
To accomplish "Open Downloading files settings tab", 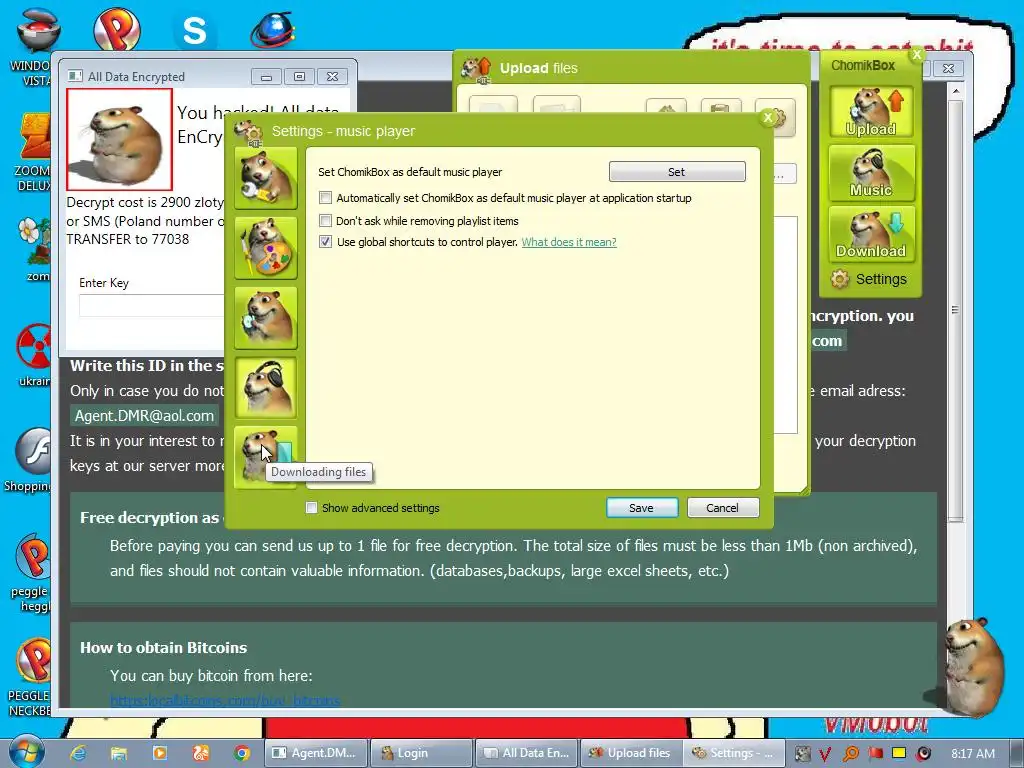I will click(266, 456).
